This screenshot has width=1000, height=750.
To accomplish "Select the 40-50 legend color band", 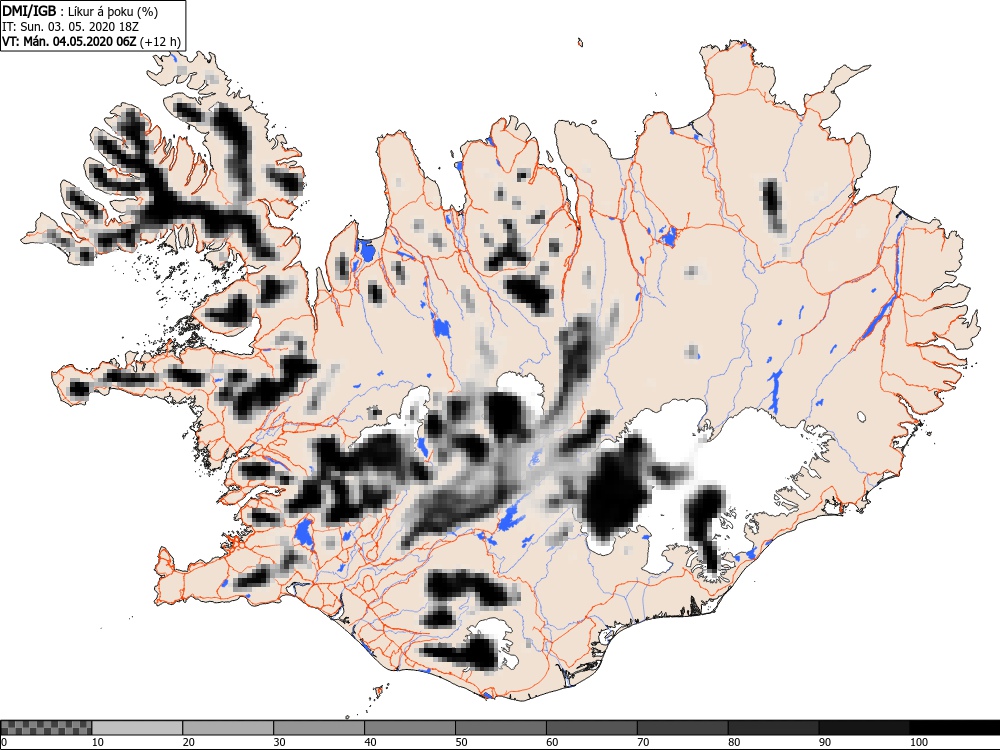I will [410, 728].
